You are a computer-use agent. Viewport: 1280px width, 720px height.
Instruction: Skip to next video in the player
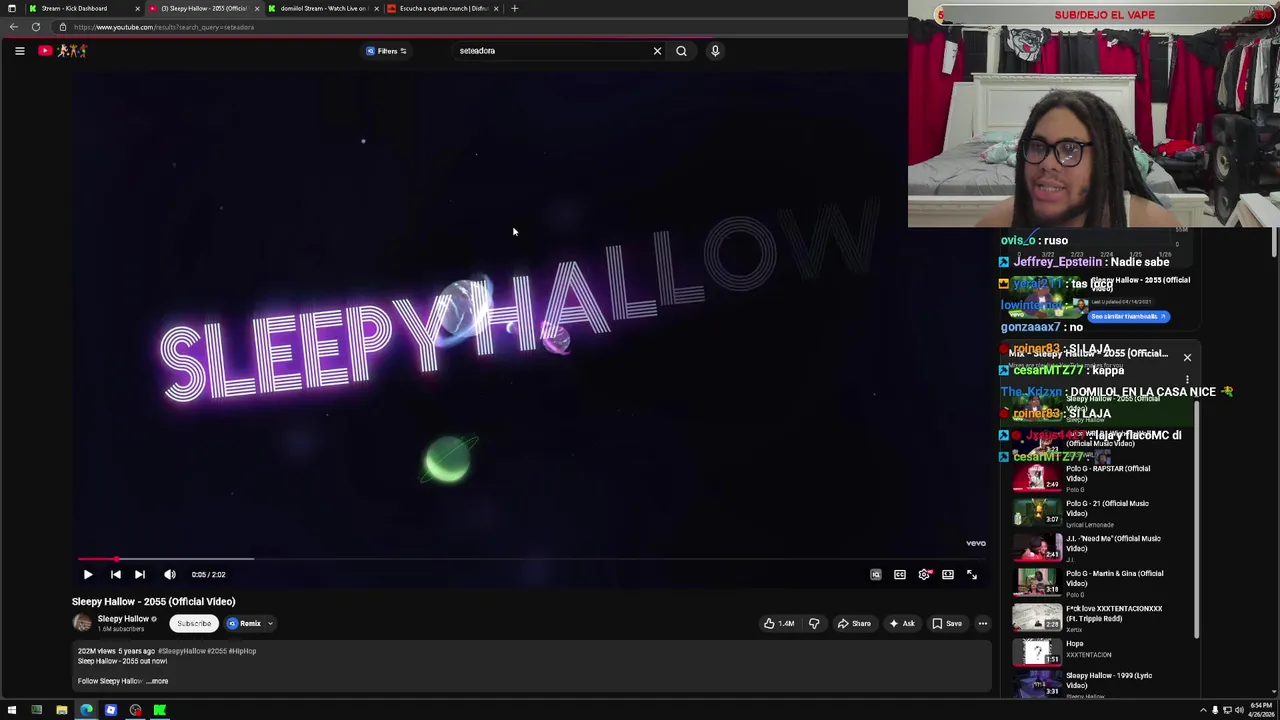point(140,575)
